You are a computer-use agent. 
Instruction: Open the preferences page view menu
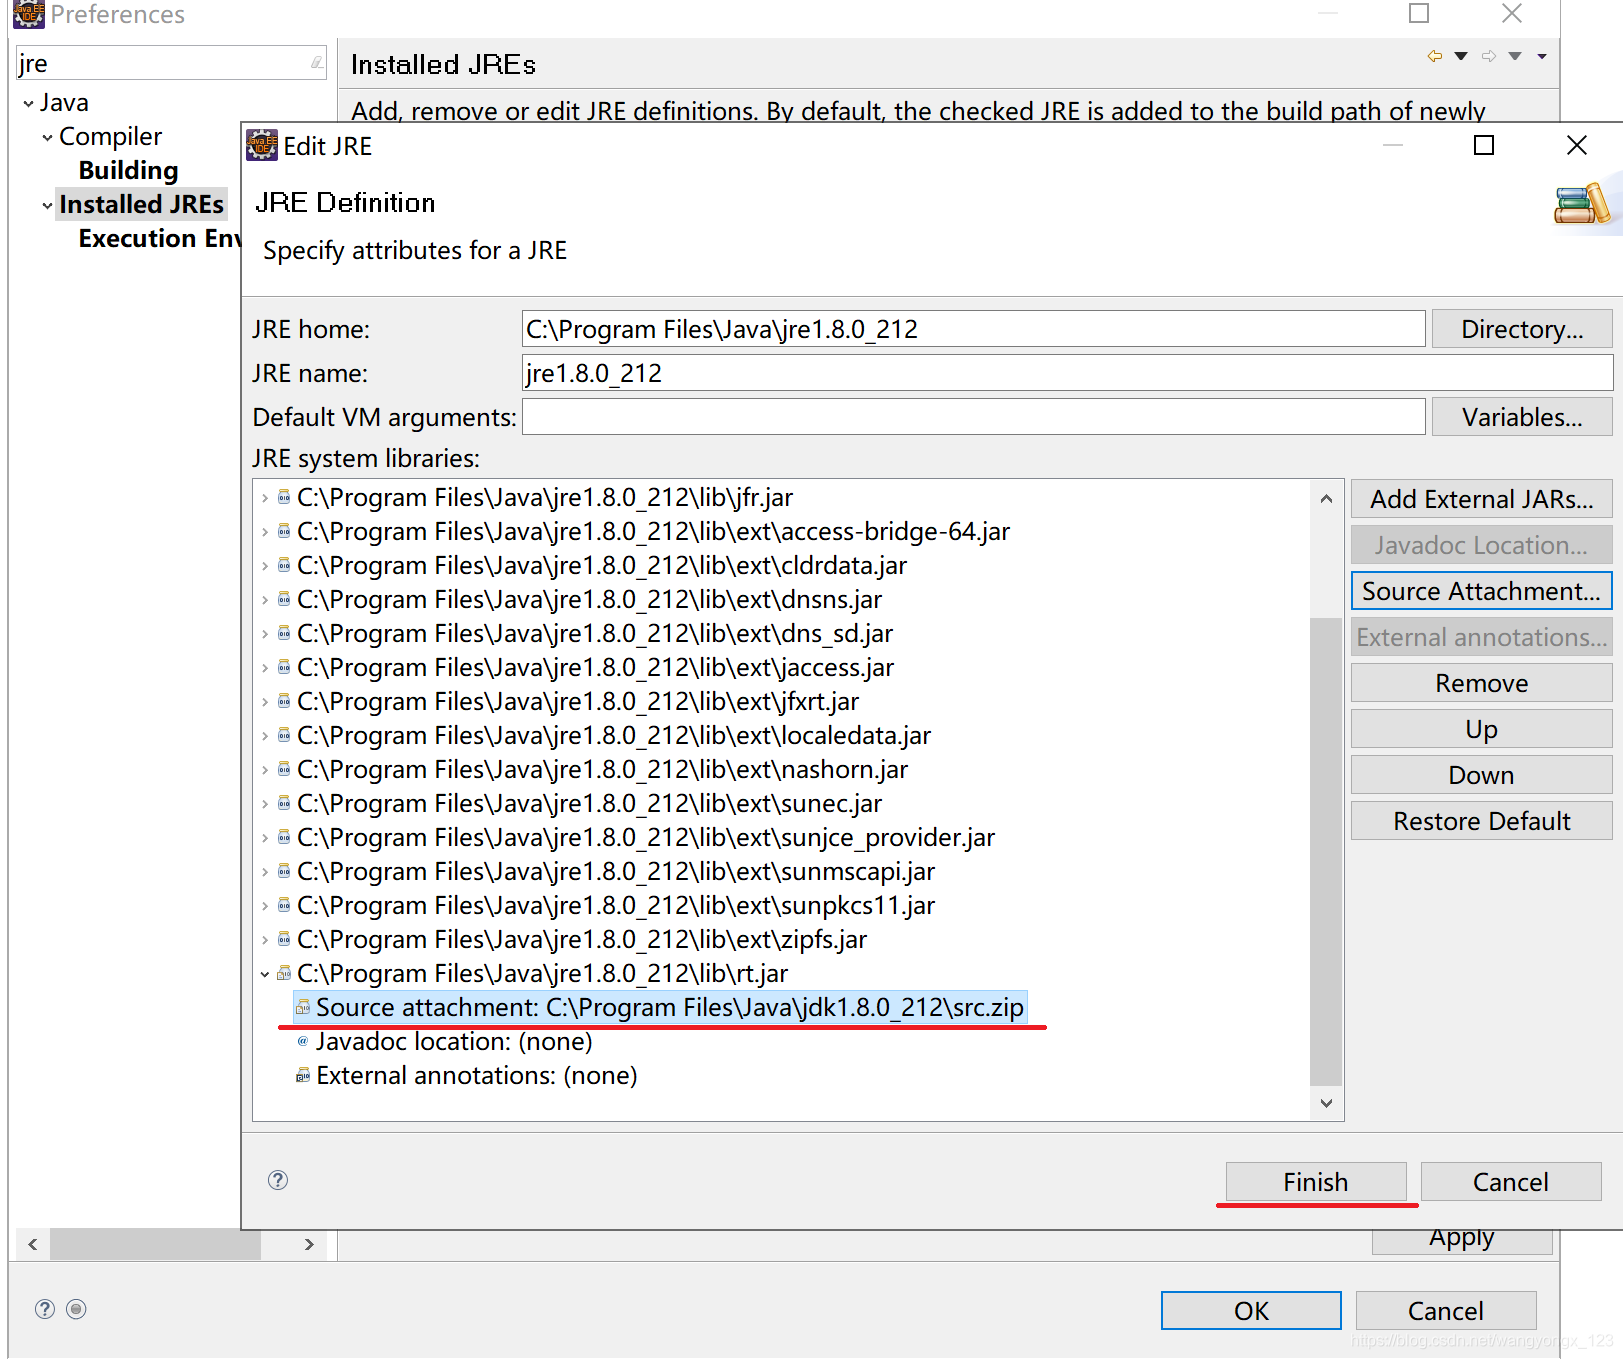(x=1542, y=56)
